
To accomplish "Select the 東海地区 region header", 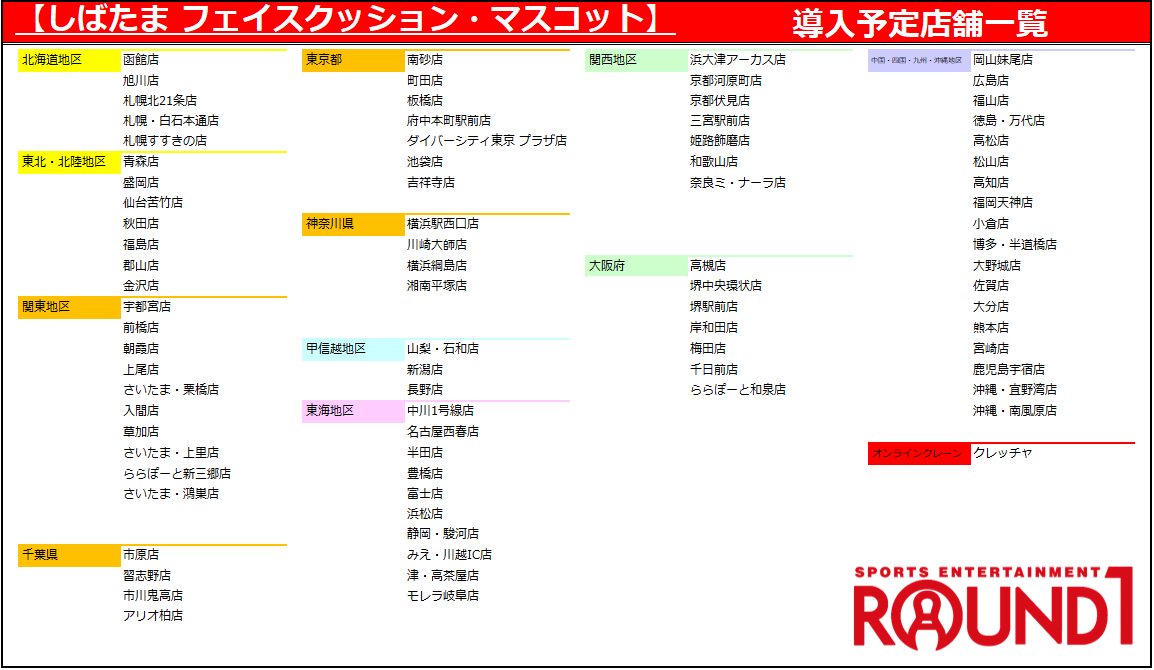I will 353,412.
